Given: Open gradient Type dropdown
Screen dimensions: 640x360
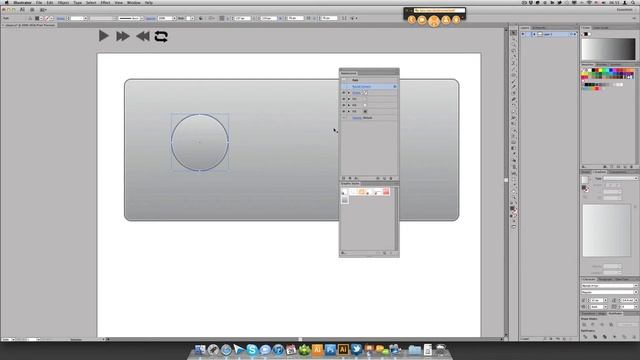Looking at the screenshot, I should click(x=620, y=178).
